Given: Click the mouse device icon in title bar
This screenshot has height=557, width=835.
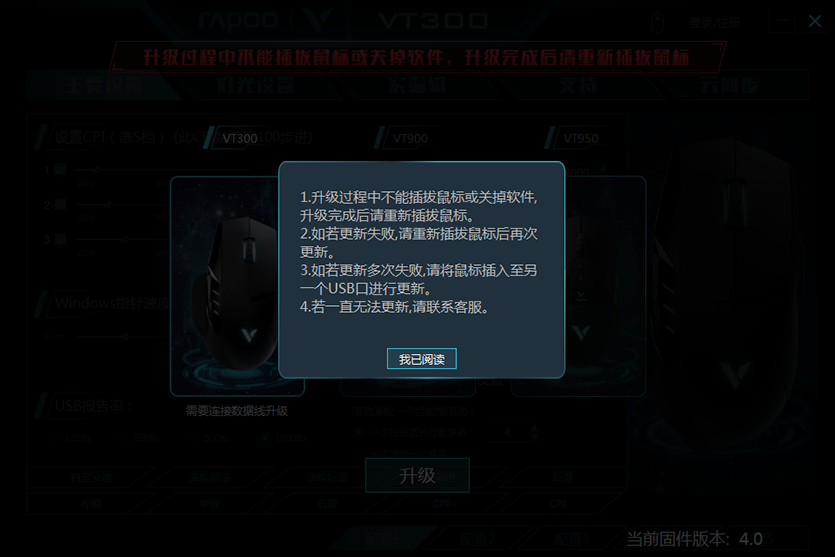Looking at the screenshot, I should [x=658, y=22].
